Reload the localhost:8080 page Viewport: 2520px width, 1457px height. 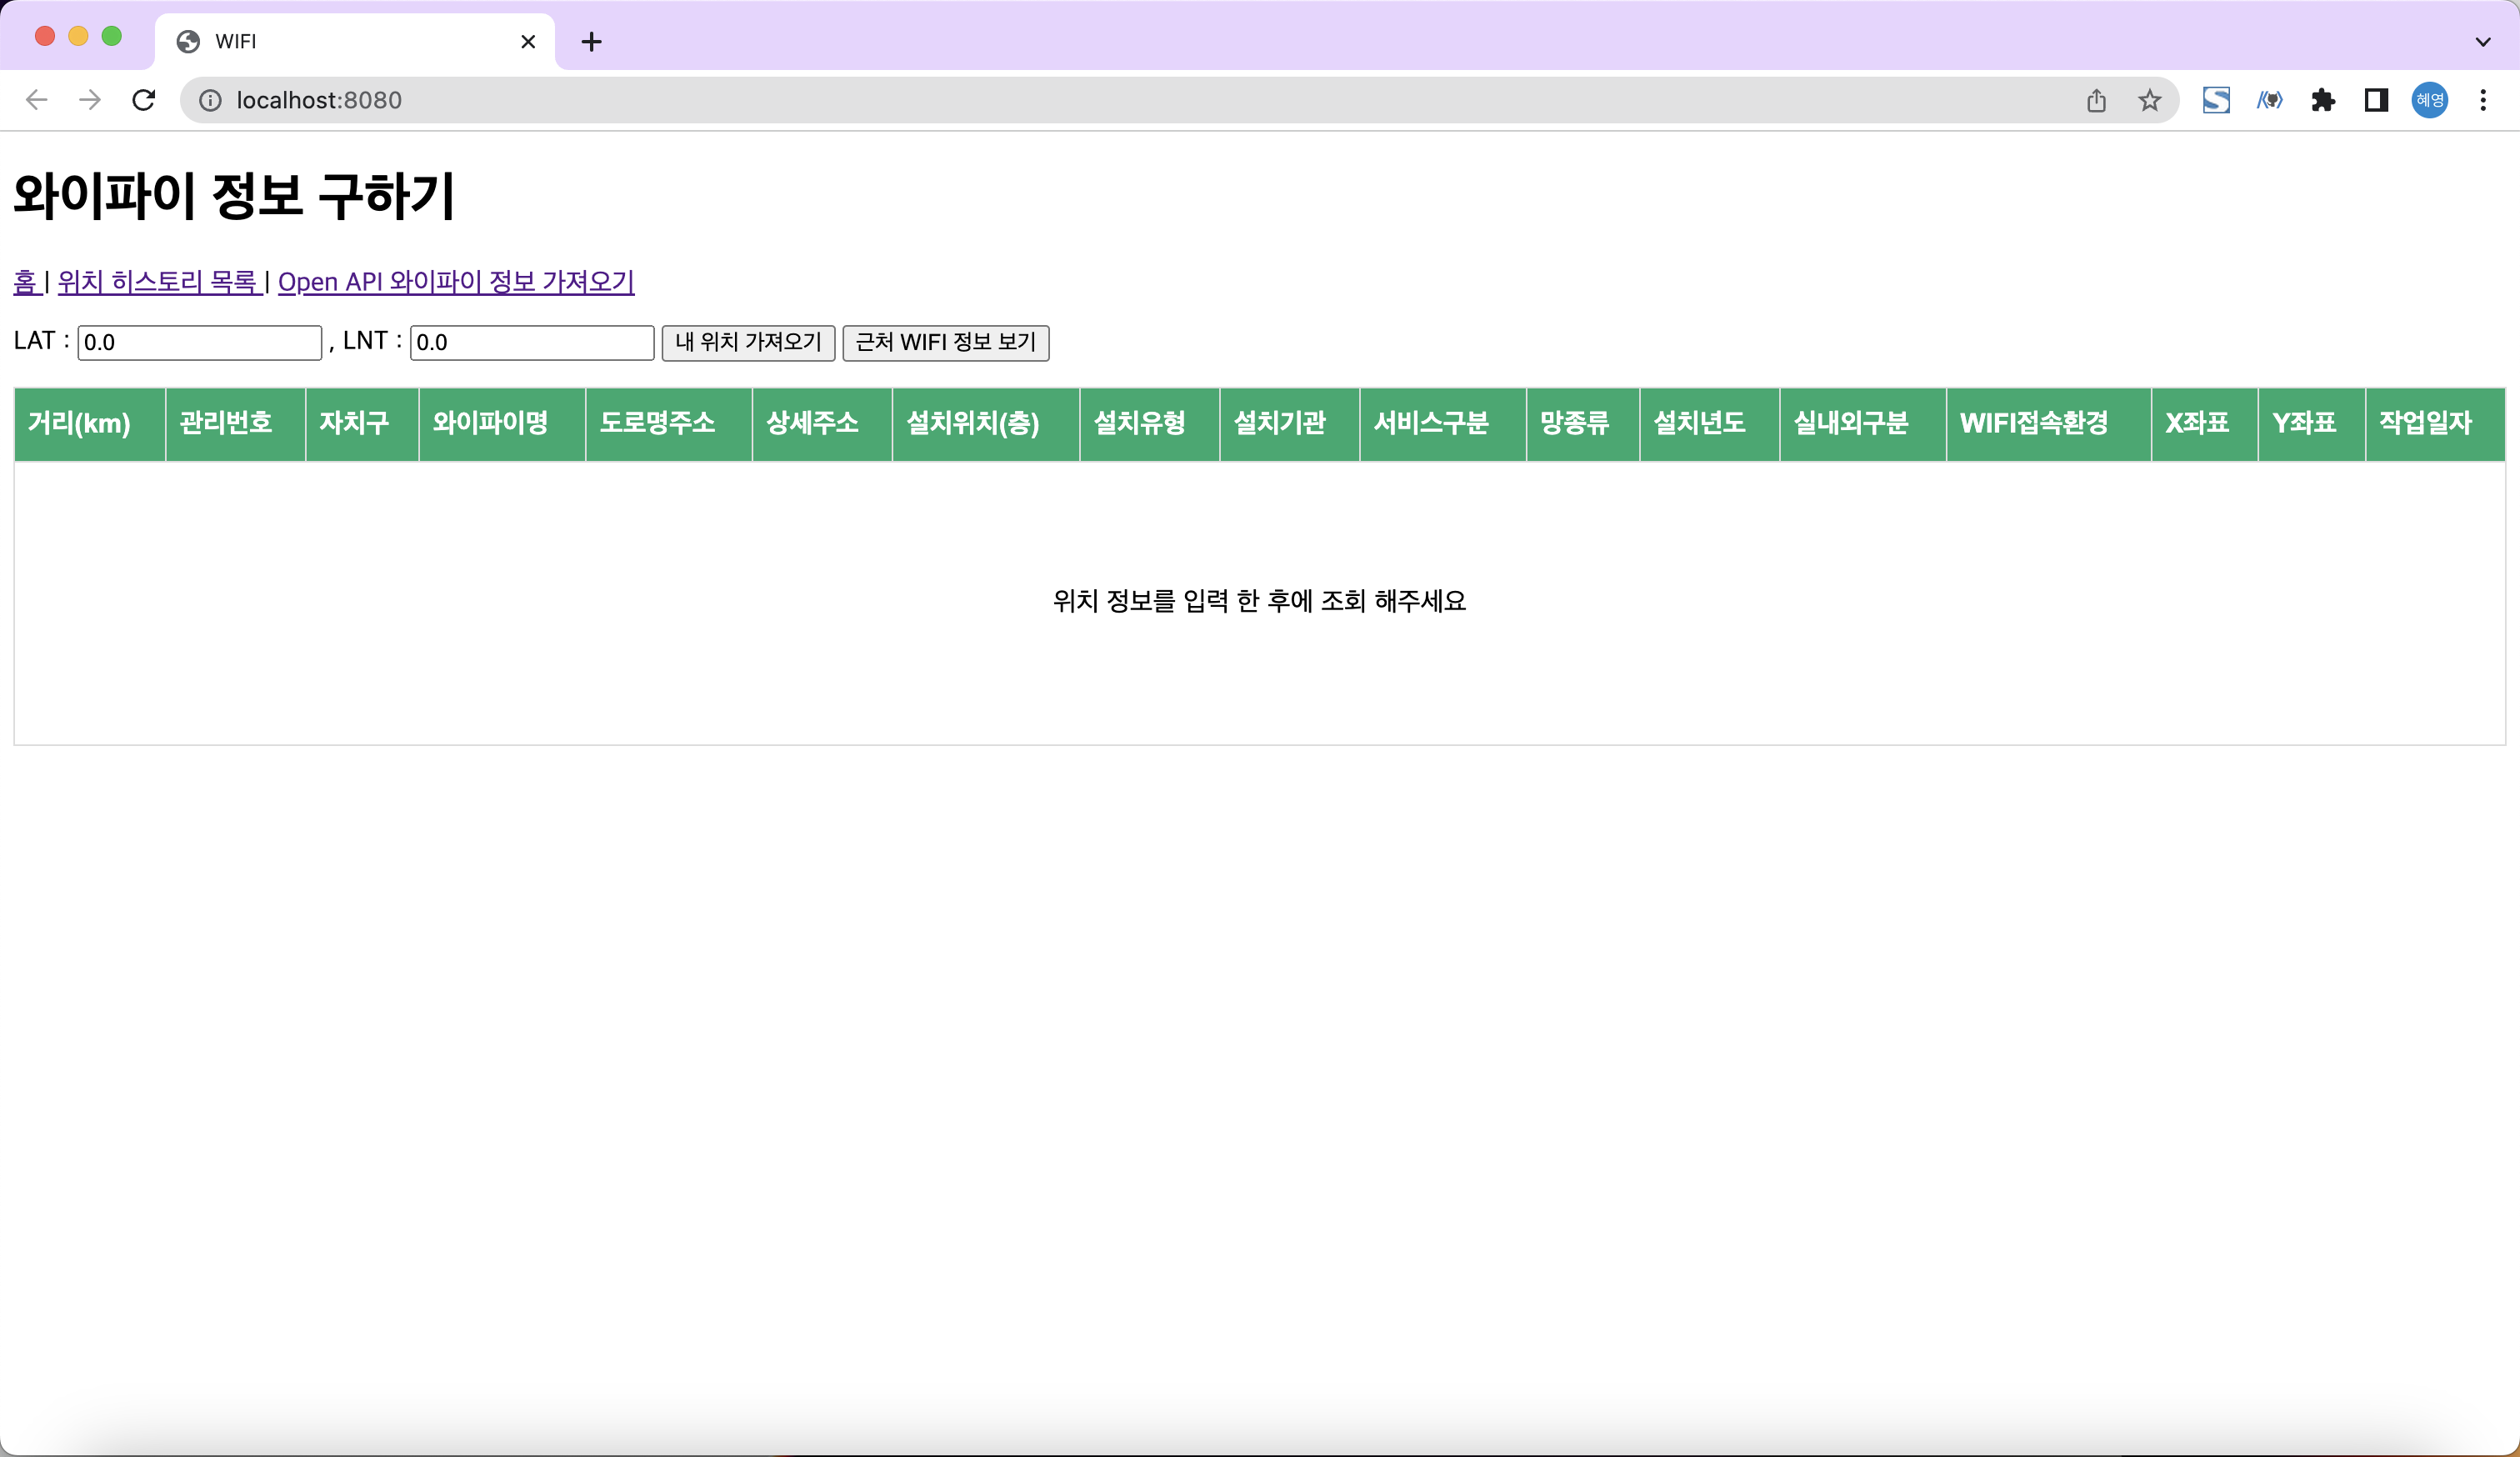[x=143, y=99]
